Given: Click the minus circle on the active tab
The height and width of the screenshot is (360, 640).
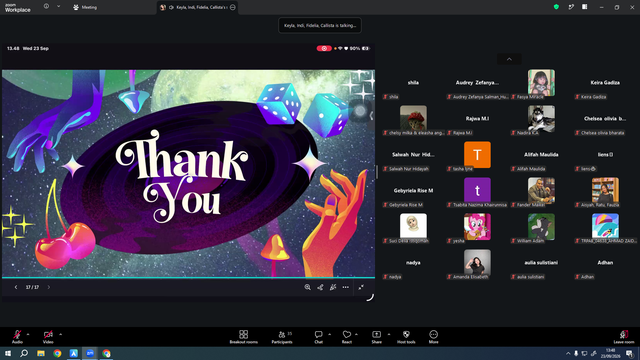Looking at the screenshot, I should [233, 7].
